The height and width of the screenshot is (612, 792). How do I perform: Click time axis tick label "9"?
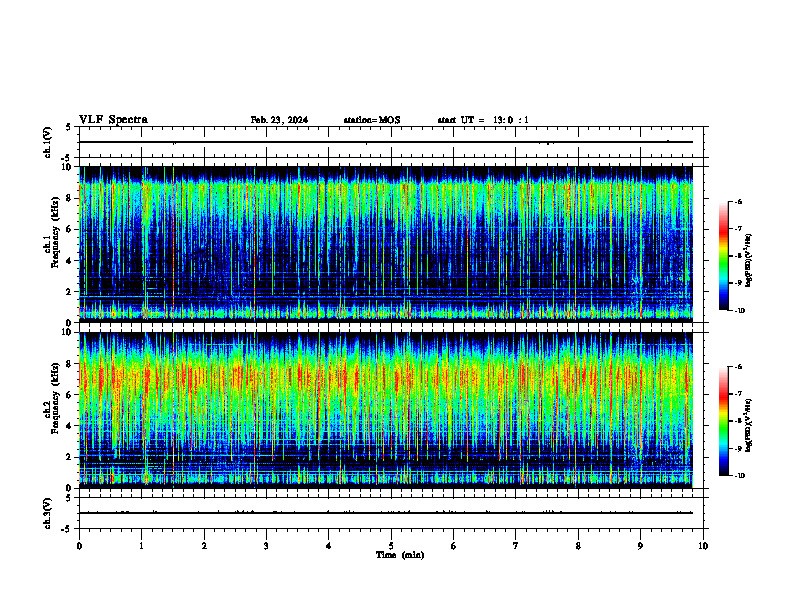pos(640,546)
